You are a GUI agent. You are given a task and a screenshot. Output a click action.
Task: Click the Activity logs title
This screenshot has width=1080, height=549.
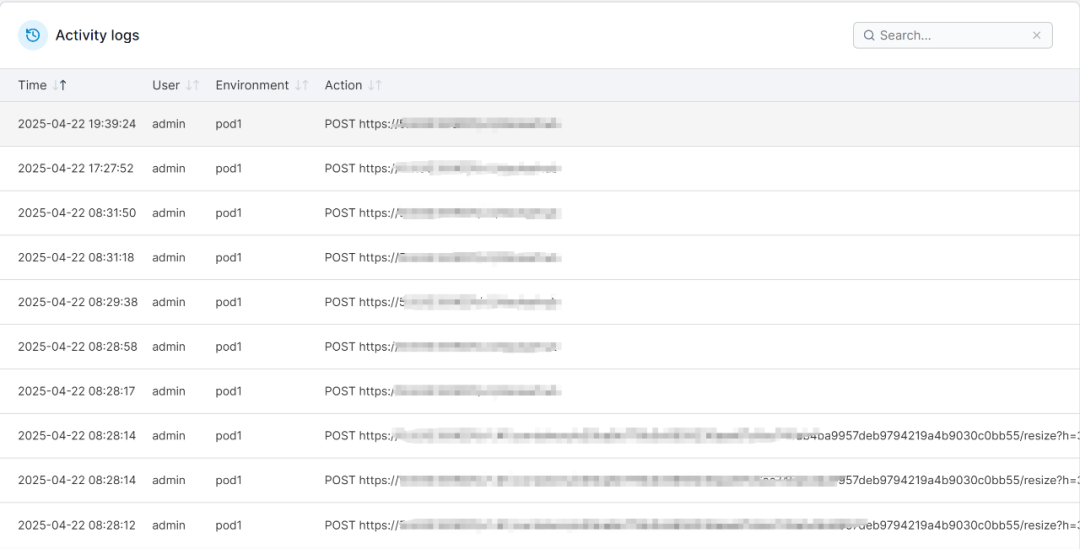(x=97, y=36)
